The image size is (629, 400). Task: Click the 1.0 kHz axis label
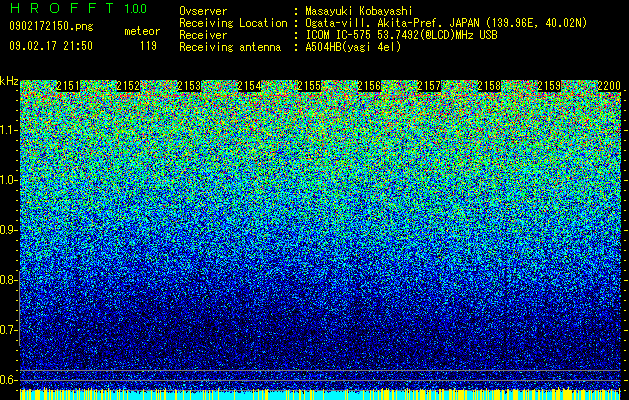pyautogui.click(x=9, y=180)
